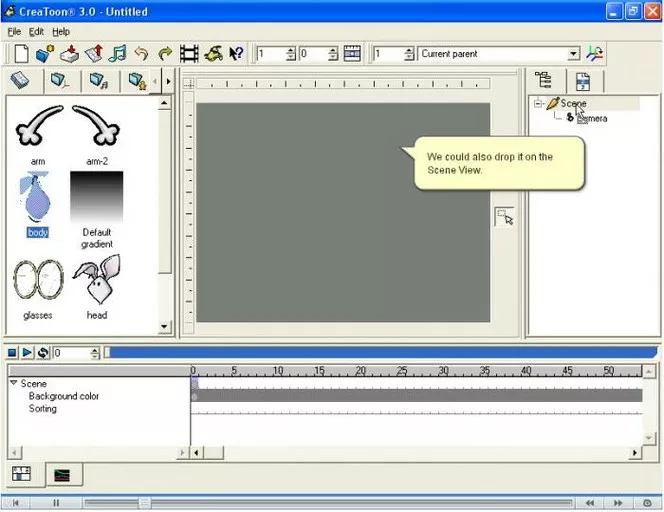Open the scene tree hierarchy tab

(x=544, y=81)
